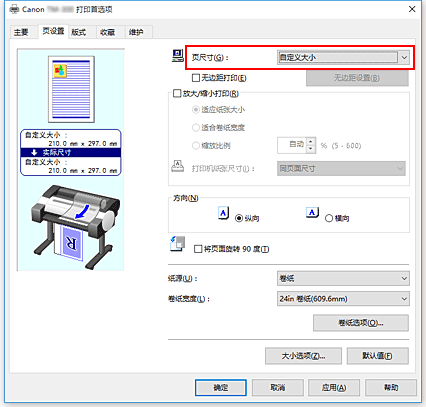Click the 取消 button
426x407 pixels.
[278, 388]
